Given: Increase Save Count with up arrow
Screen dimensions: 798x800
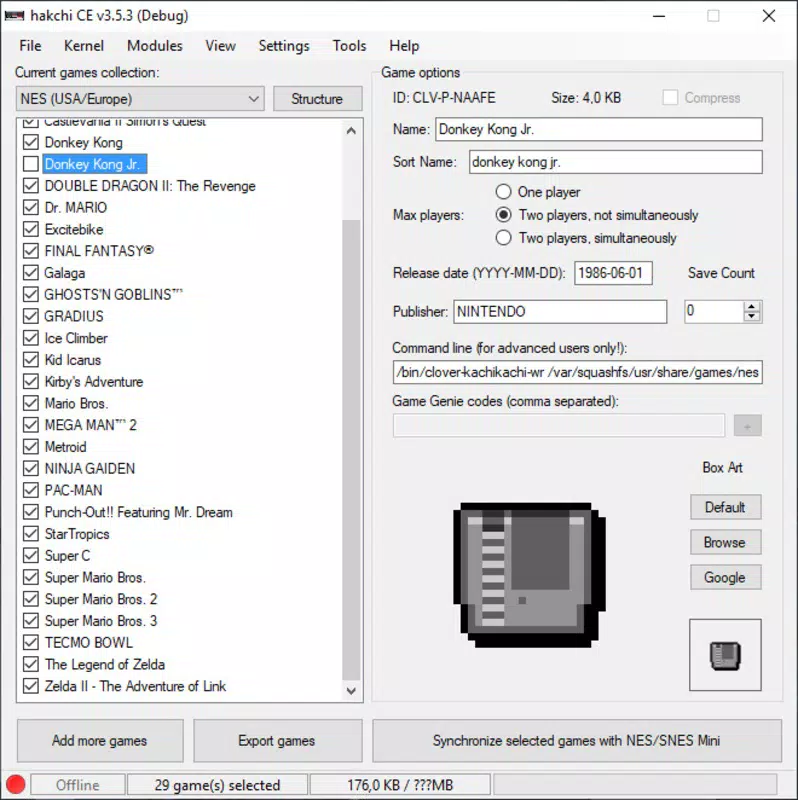Looking at the screenshot, I should click(x=752, y=306).
